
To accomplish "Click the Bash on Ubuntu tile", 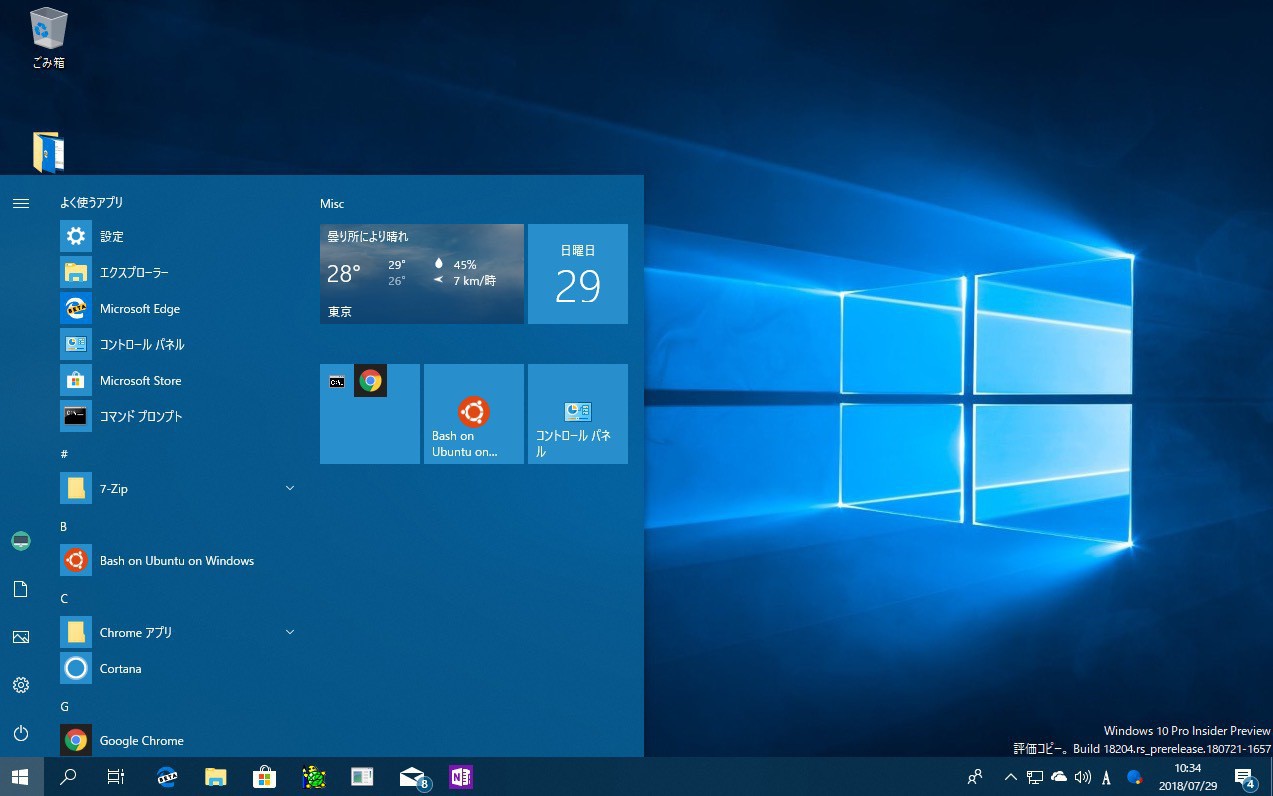I will coord(473,414).
